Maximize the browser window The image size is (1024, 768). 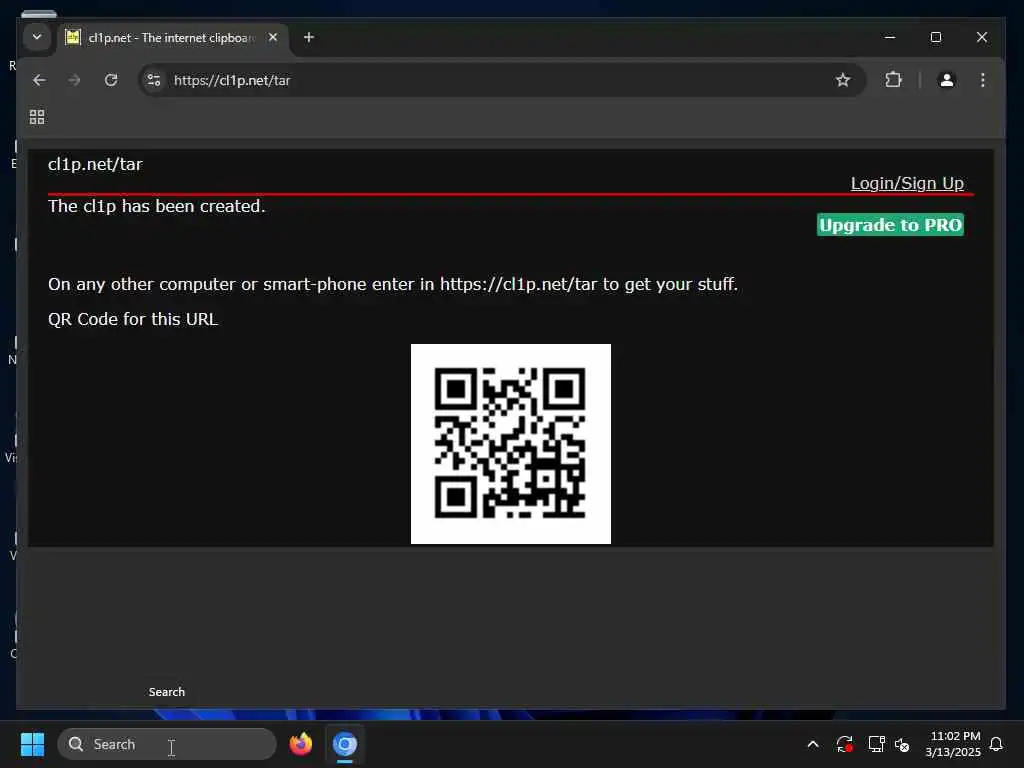click(x=936, y=37)
